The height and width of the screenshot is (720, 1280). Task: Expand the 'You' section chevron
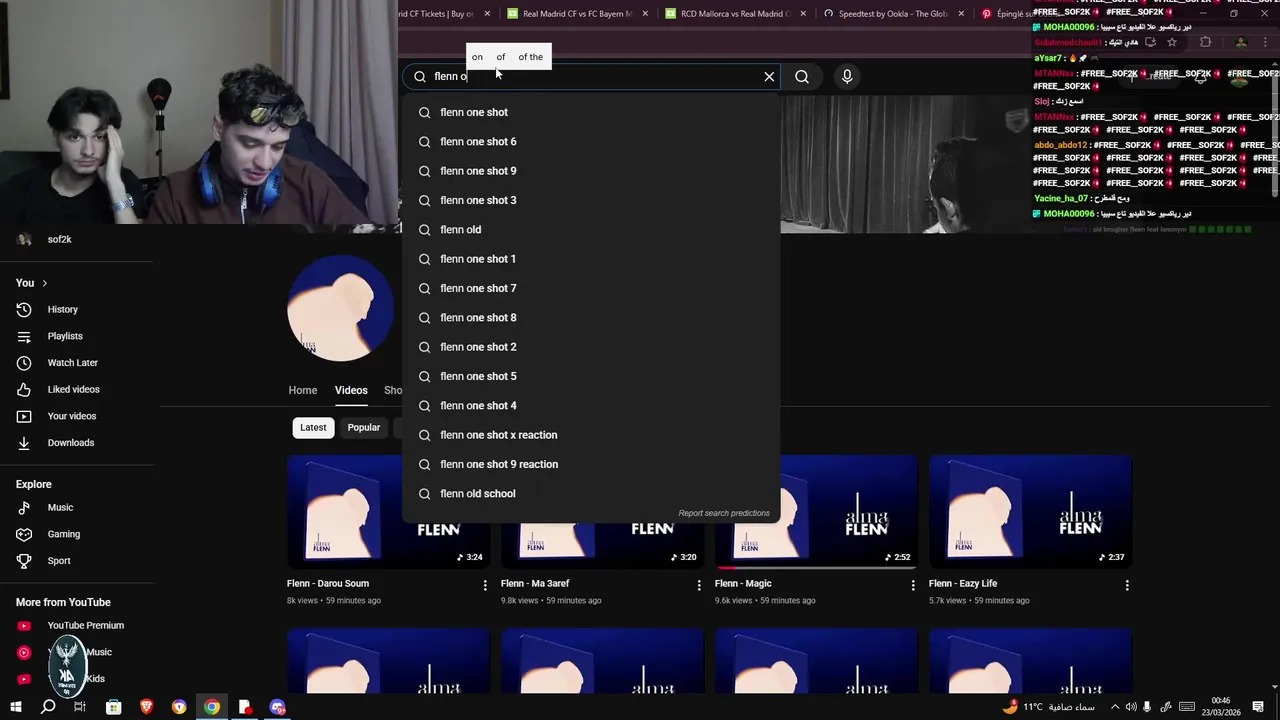pyautogui.click(x=44, y=283)
